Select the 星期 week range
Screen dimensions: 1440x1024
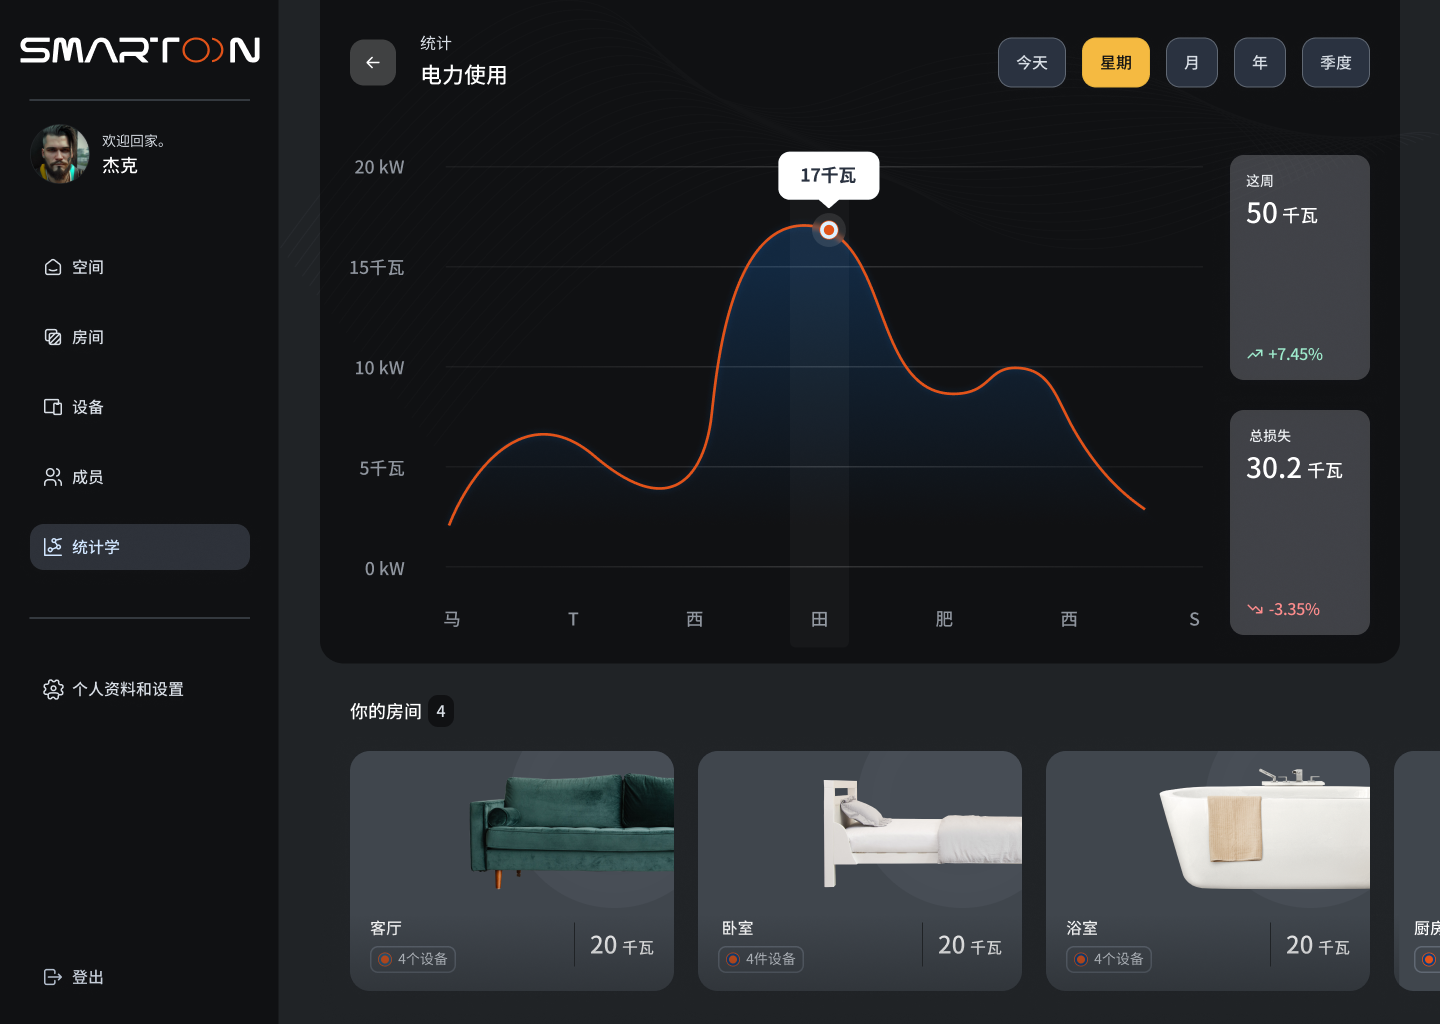(x=1115, y=63)
